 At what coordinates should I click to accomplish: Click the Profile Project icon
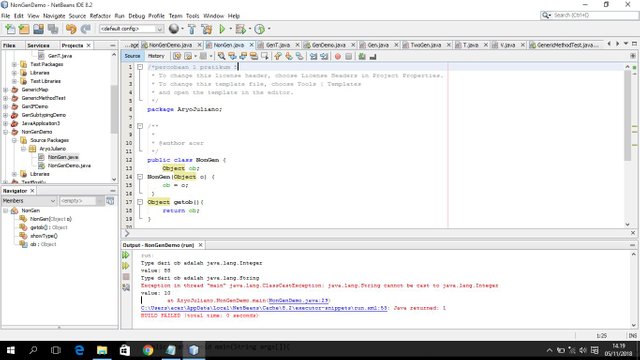click(x=259, y=29)
